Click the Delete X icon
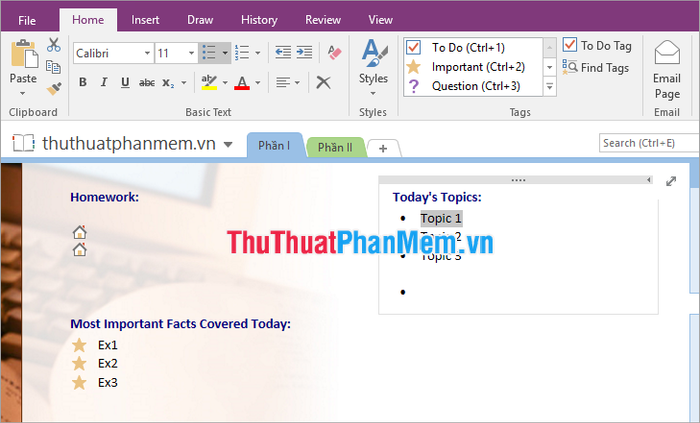 tap(323, 83)
